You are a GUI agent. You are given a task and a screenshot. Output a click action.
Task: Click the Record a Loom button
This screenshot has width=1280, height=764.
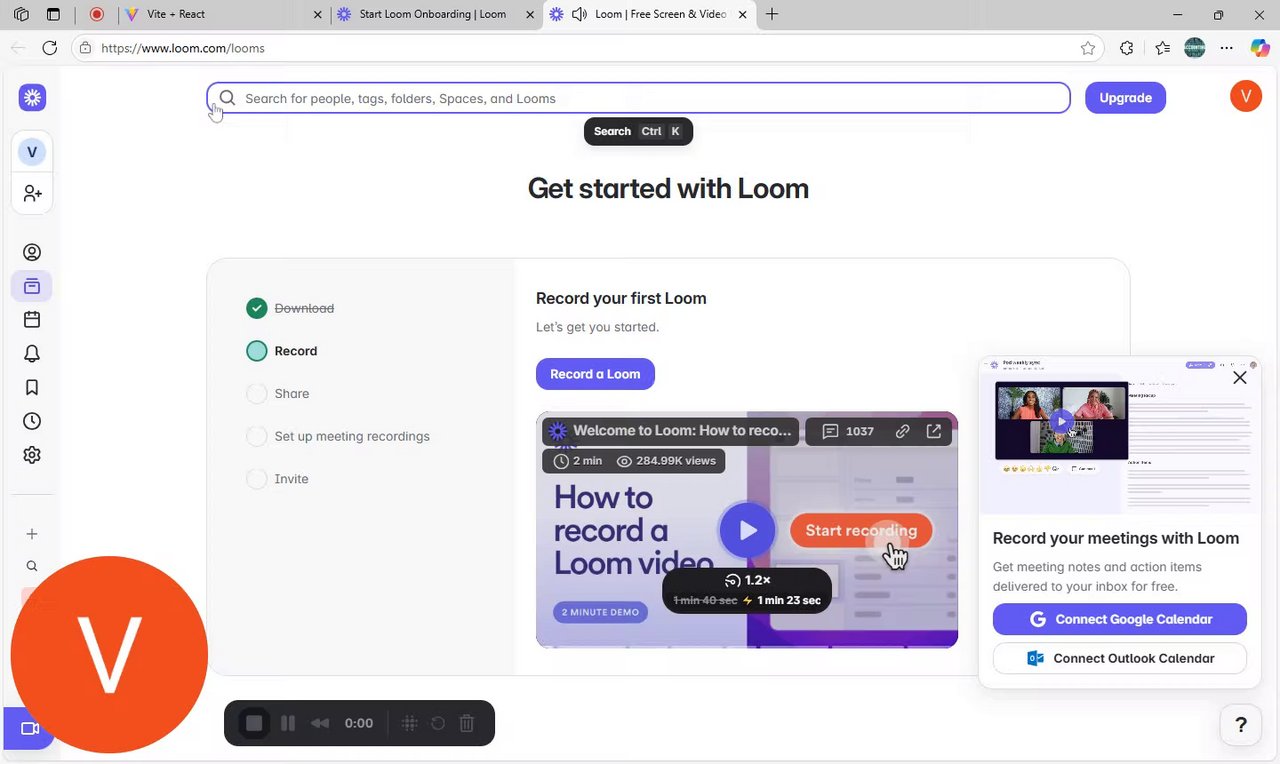click(595, 374)
